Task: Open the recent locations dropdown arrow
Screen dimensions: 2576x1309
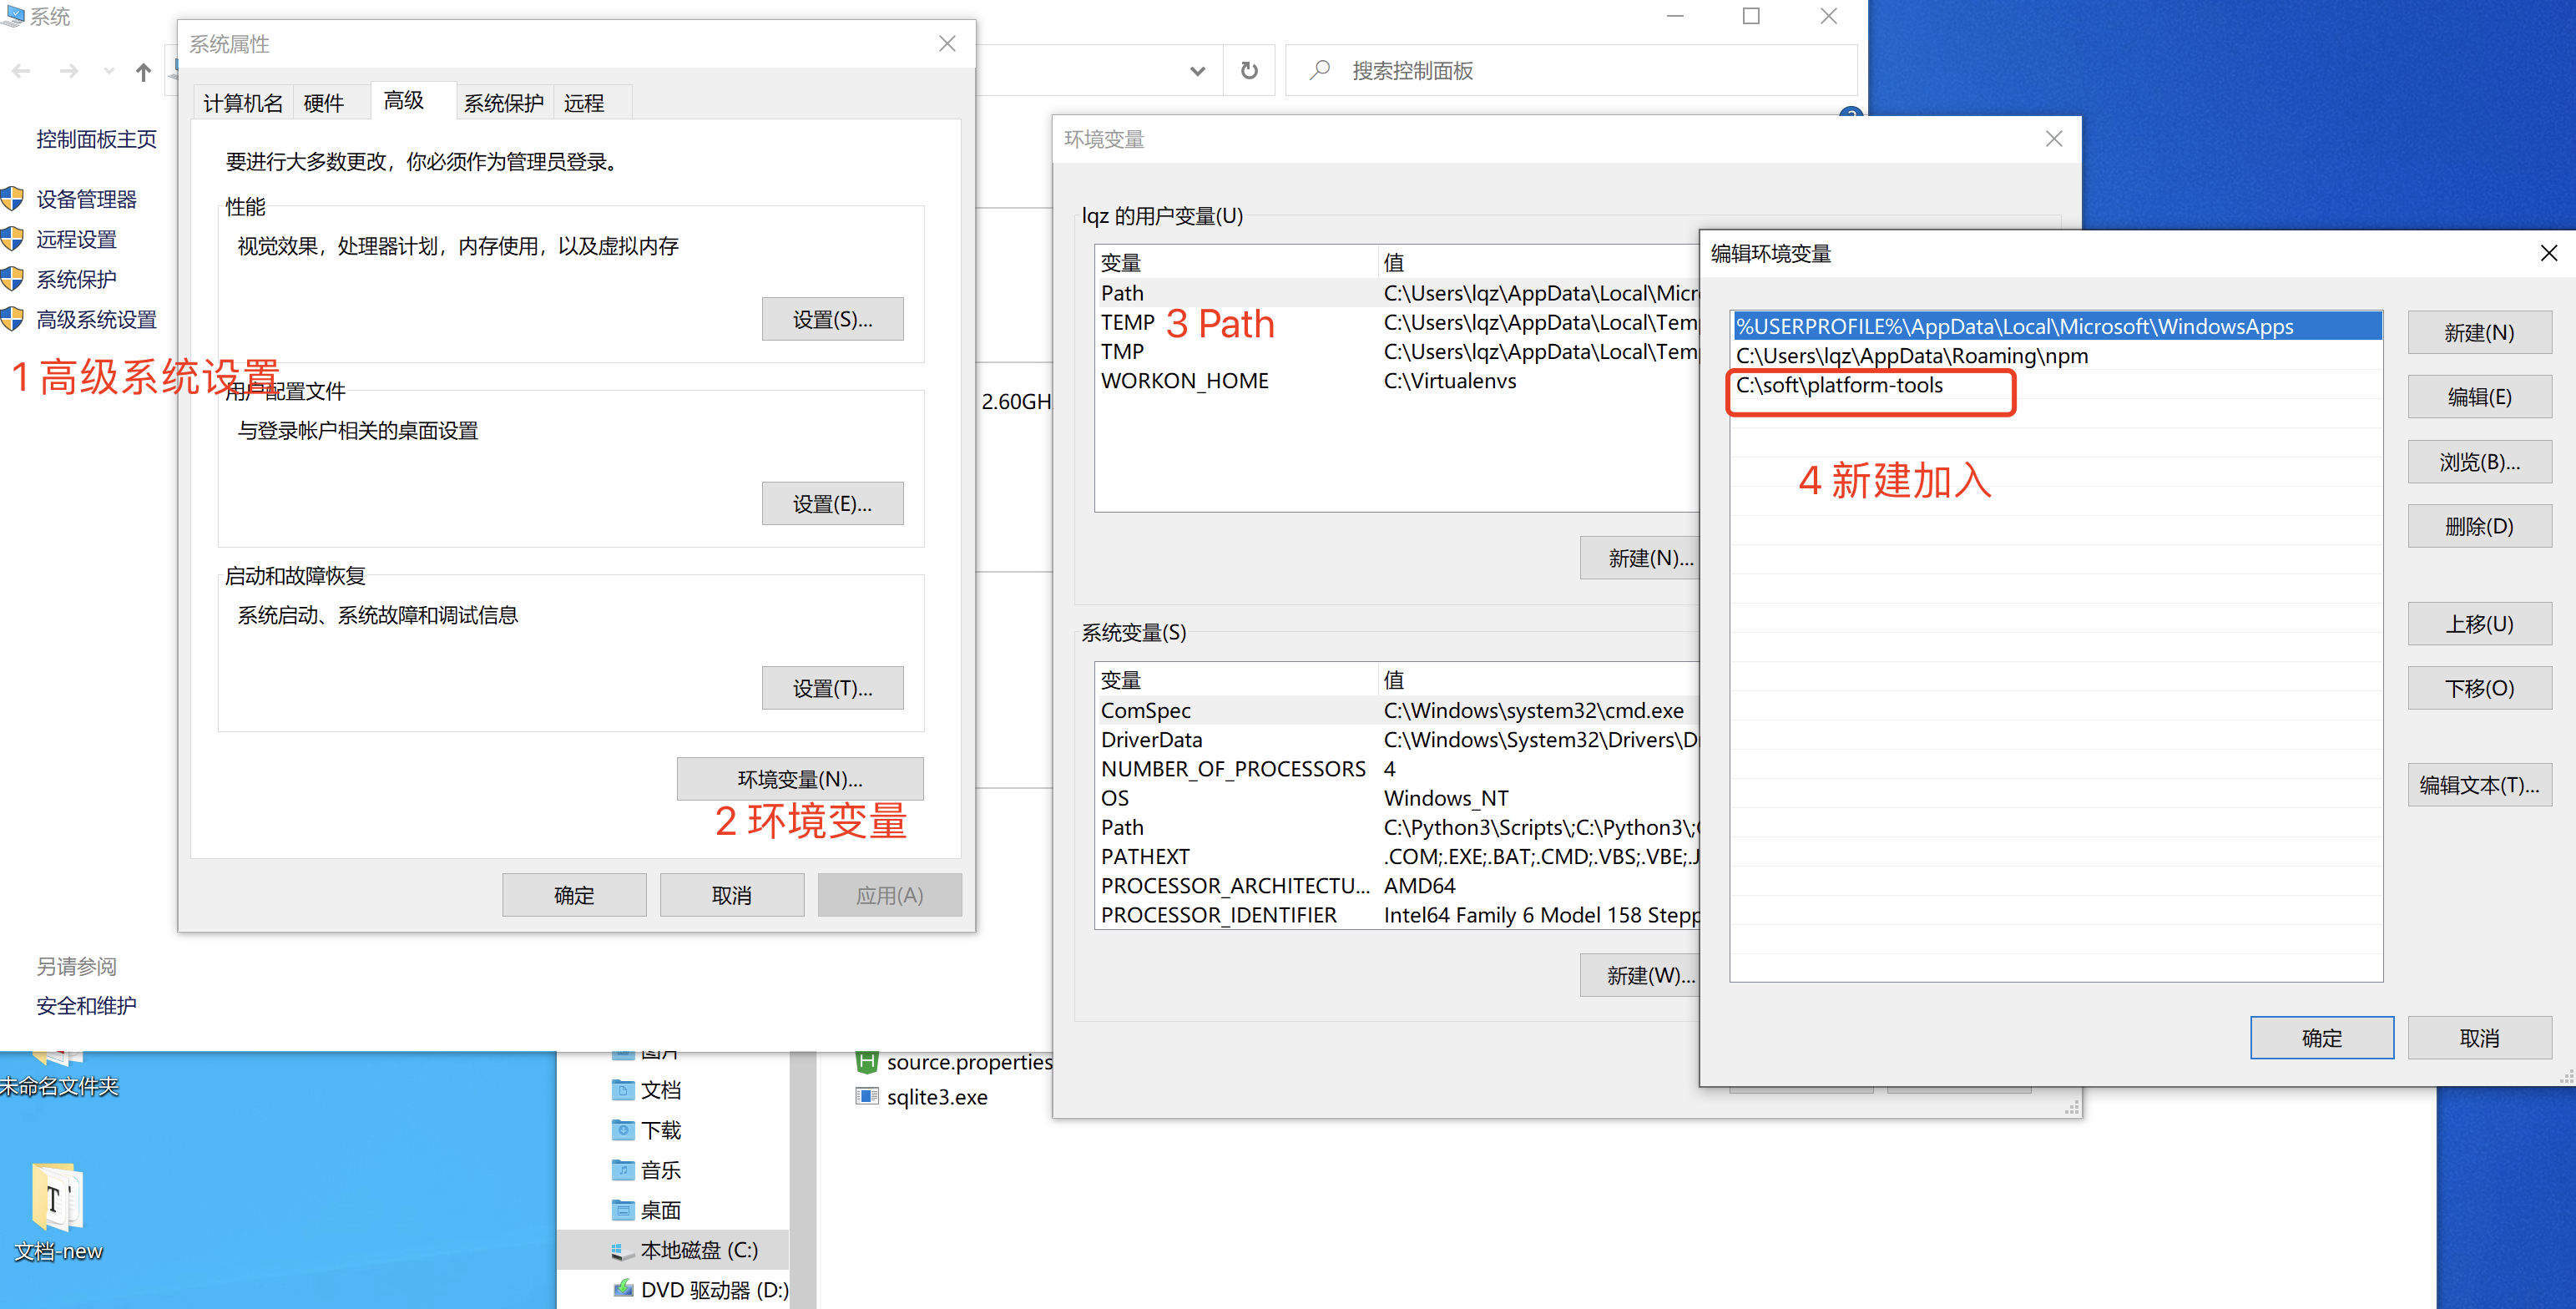Action: coord(109,71)
